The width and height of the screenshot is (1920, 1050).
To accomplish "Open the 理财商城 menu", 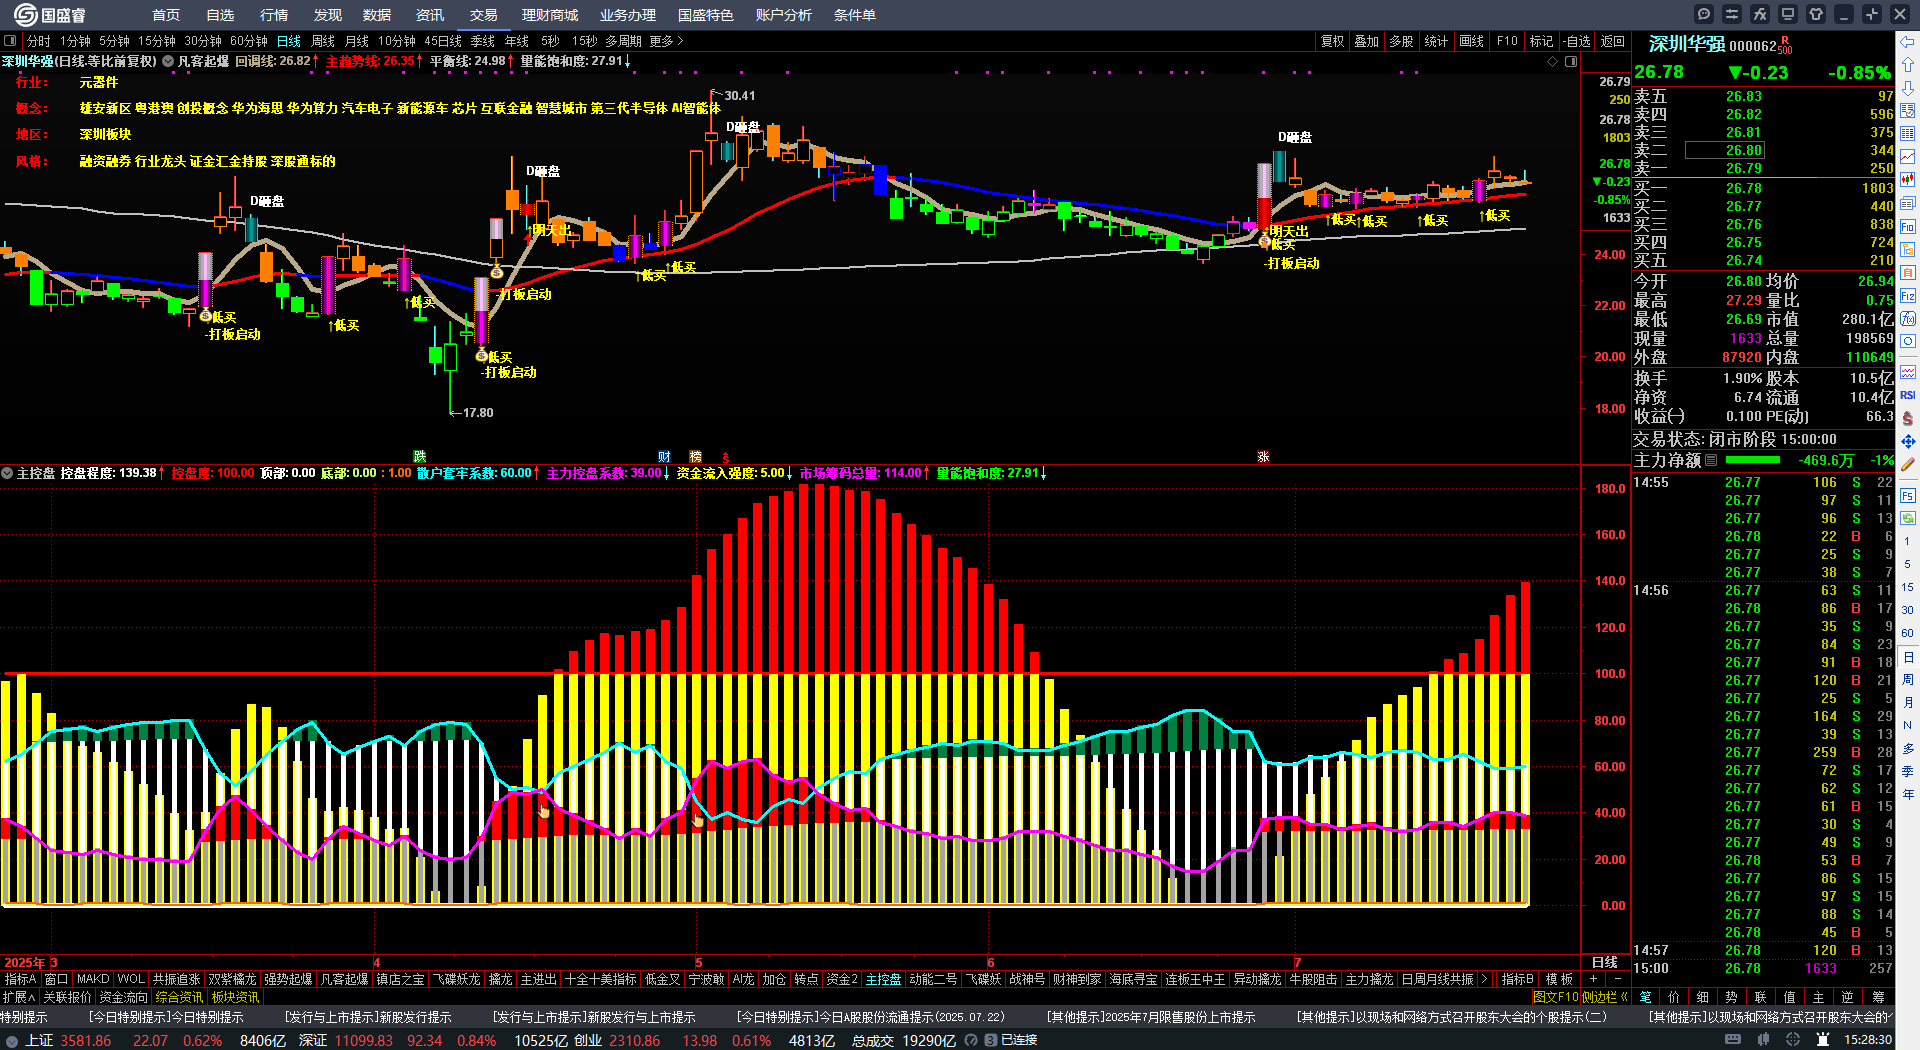I will pos(550,15).
